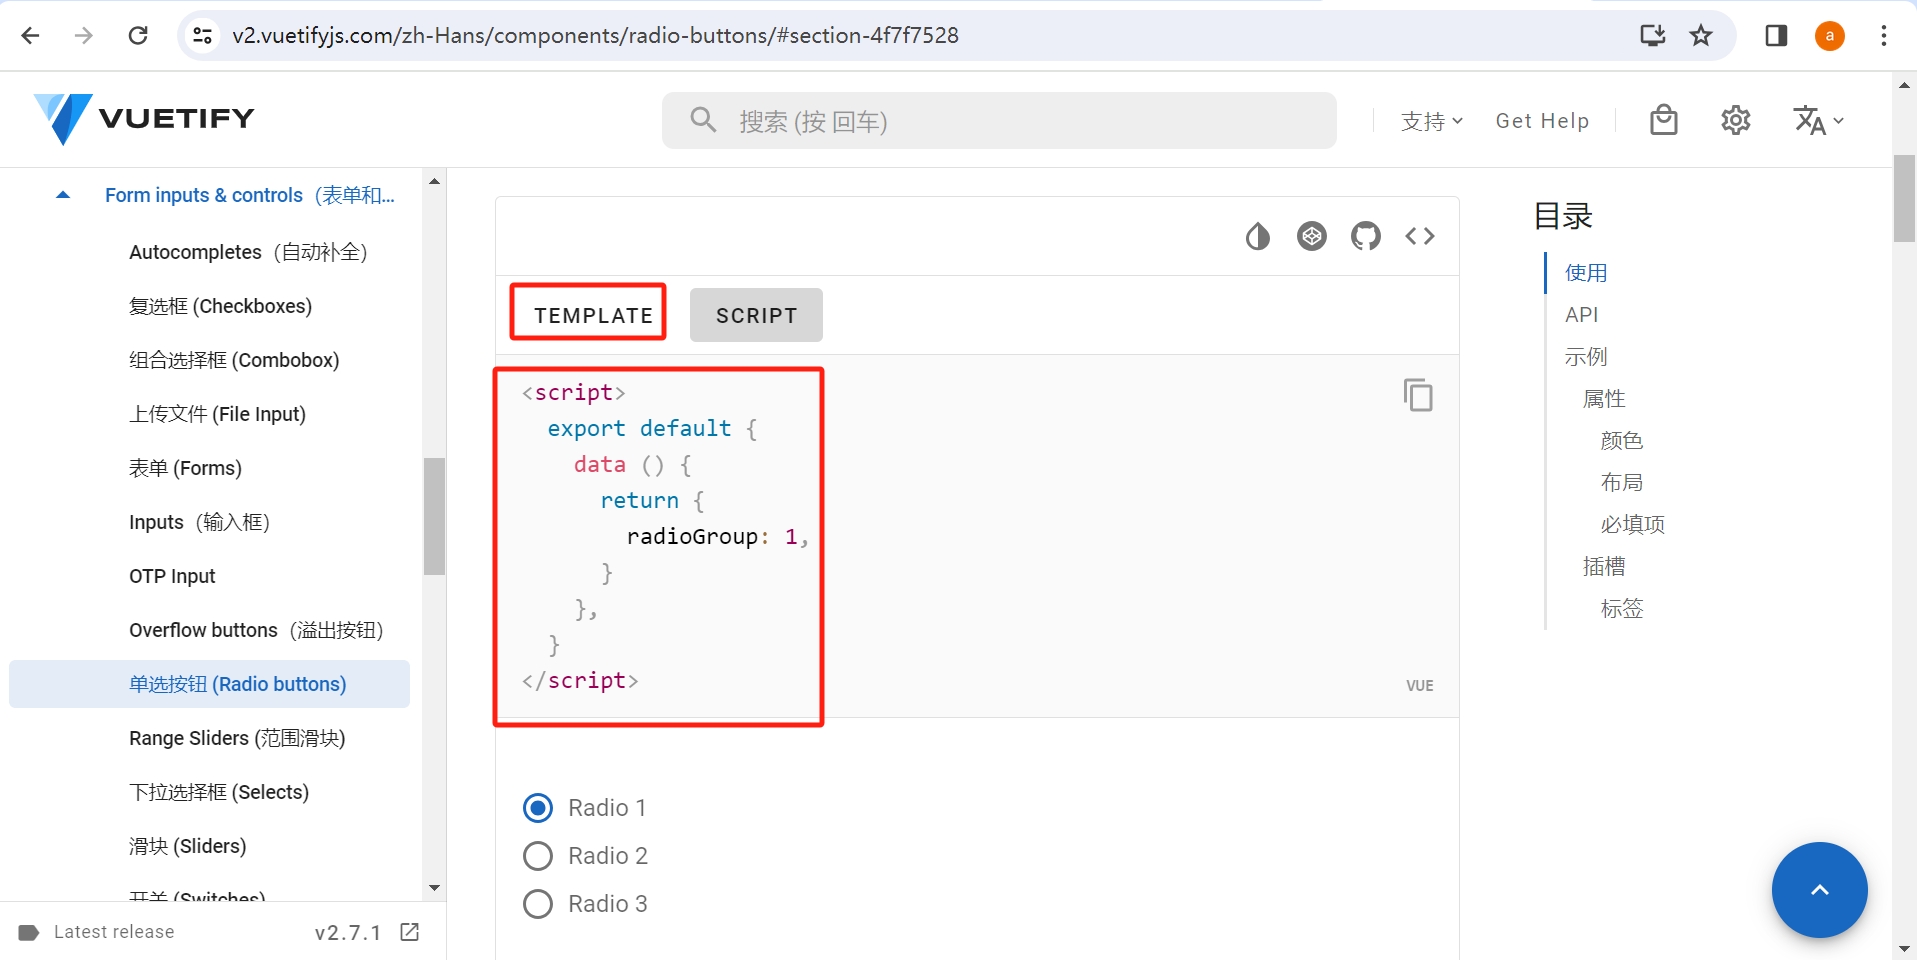
Task: Click inside the search input field
Action: click(998, 120)
